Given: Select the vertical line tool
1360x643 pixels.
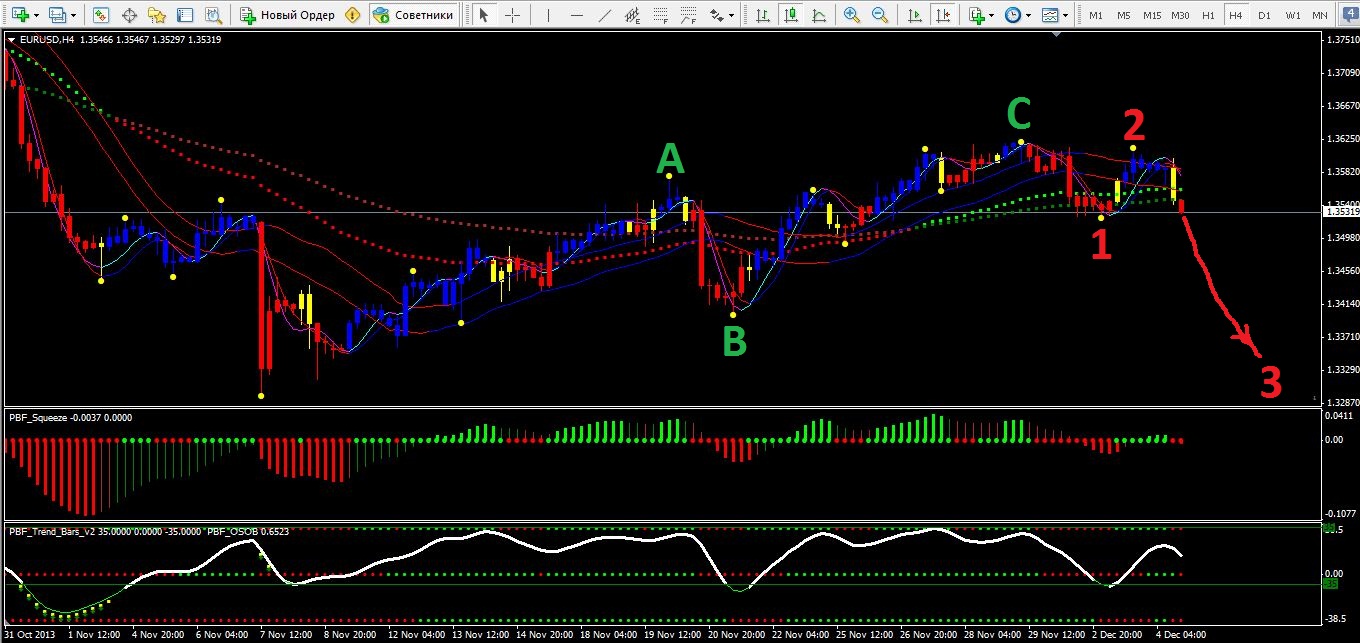Looking at the screenshot, I should coord(549,15).
